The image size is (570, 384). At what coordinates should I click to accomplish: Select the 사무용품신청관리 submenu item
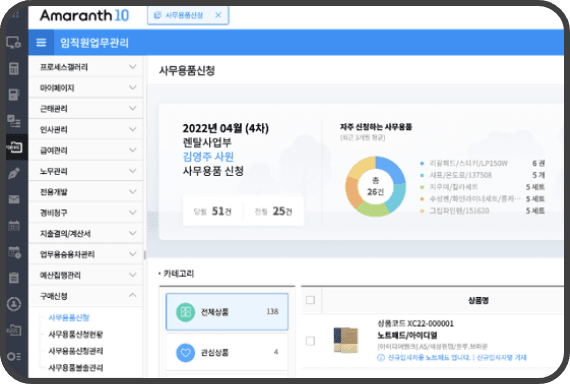(x=76, y=351)
